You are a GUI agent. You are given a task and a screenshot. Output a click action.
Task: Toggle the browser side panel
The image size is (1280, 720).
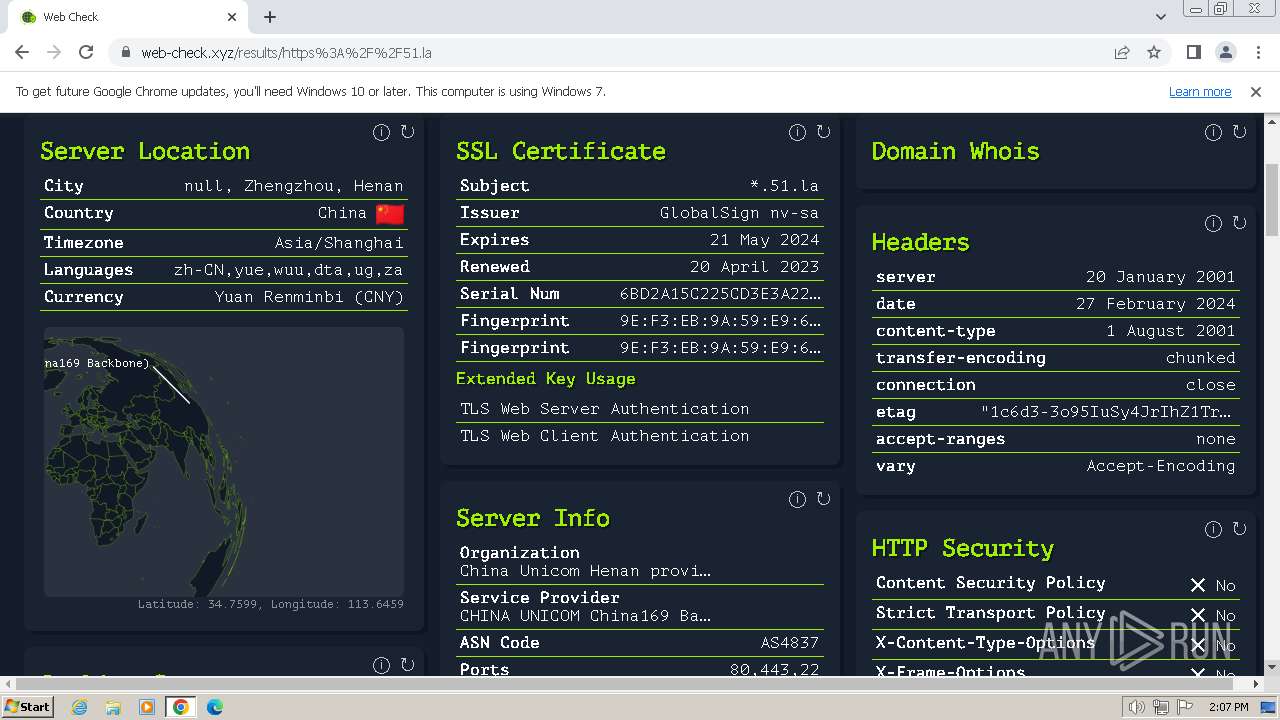click(1193, 52)
